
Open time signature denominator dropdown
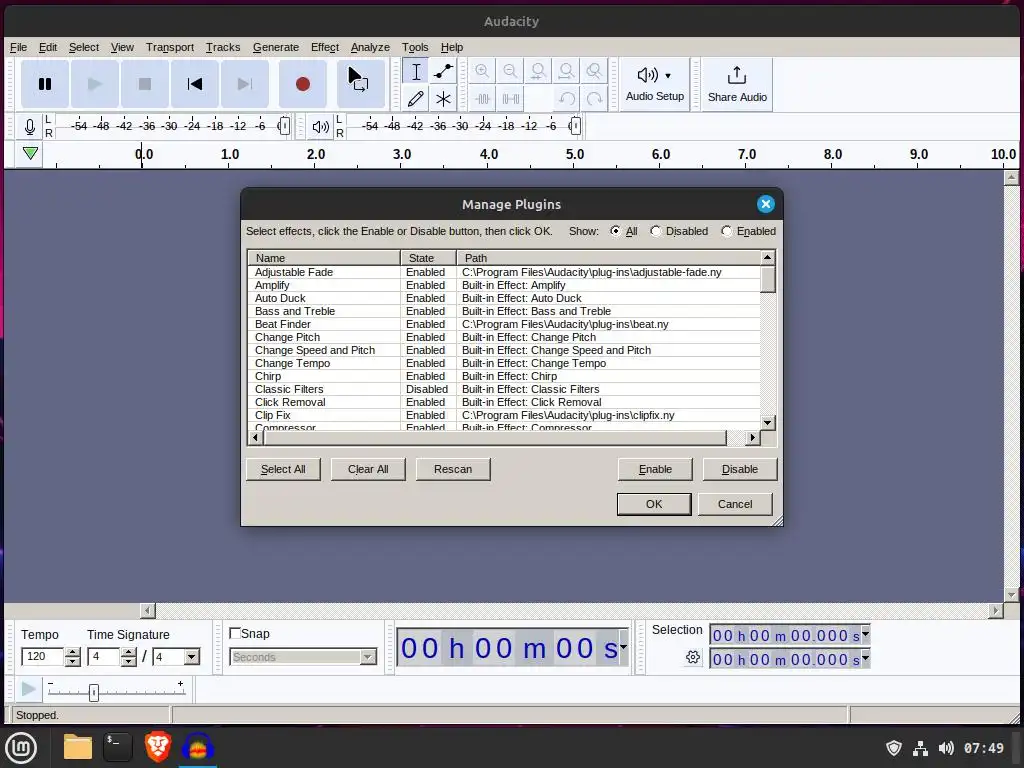pyautogui.click(x=191, y=657)
